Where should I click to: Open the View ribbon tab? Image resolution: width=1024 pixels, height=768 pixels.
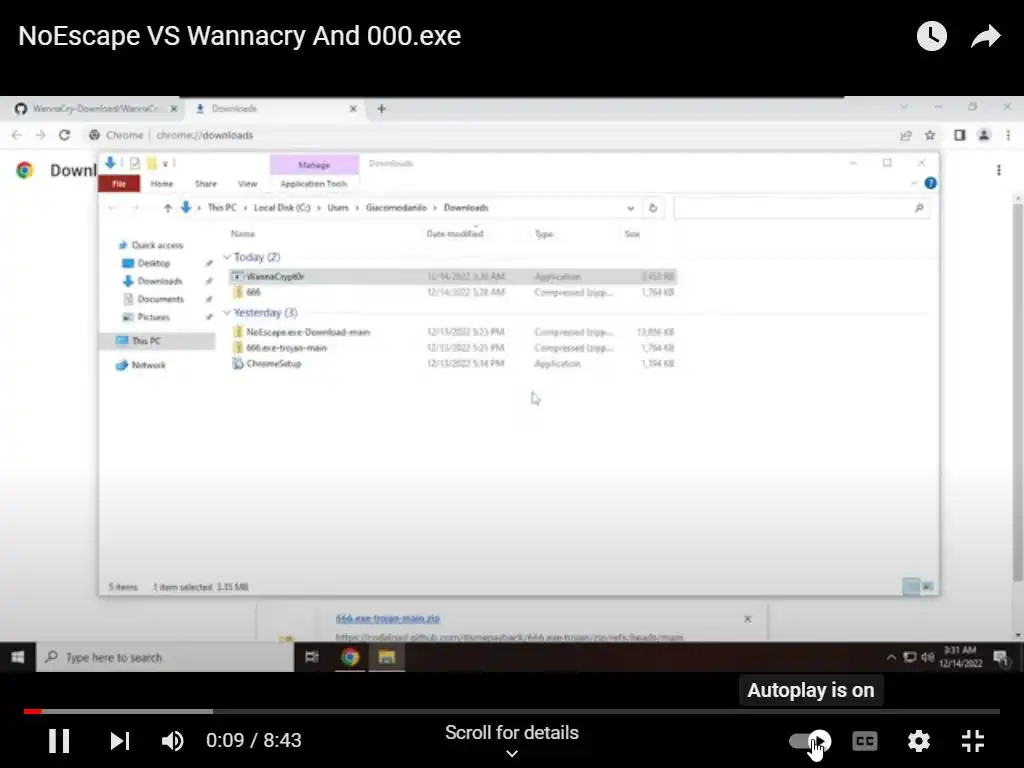(248, 184)
